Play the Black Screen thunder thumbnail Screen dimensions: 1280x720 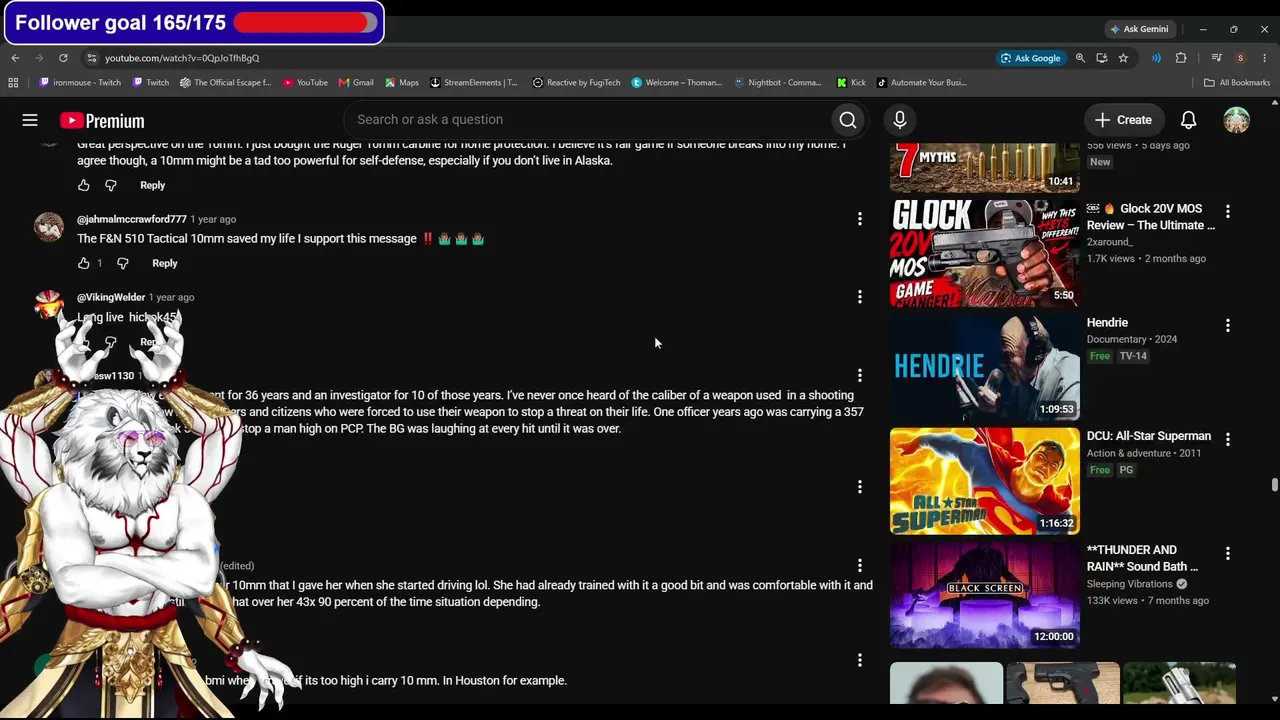tap(985, 595)
